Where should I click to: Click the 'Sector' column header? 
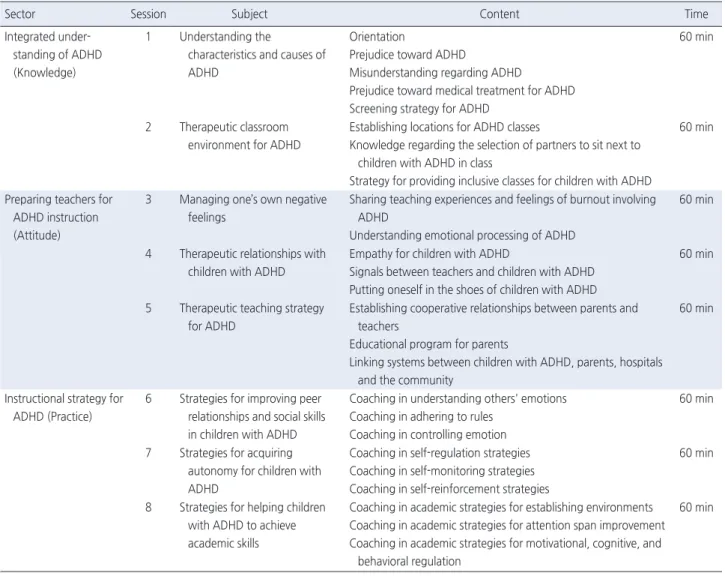point(20,14)
